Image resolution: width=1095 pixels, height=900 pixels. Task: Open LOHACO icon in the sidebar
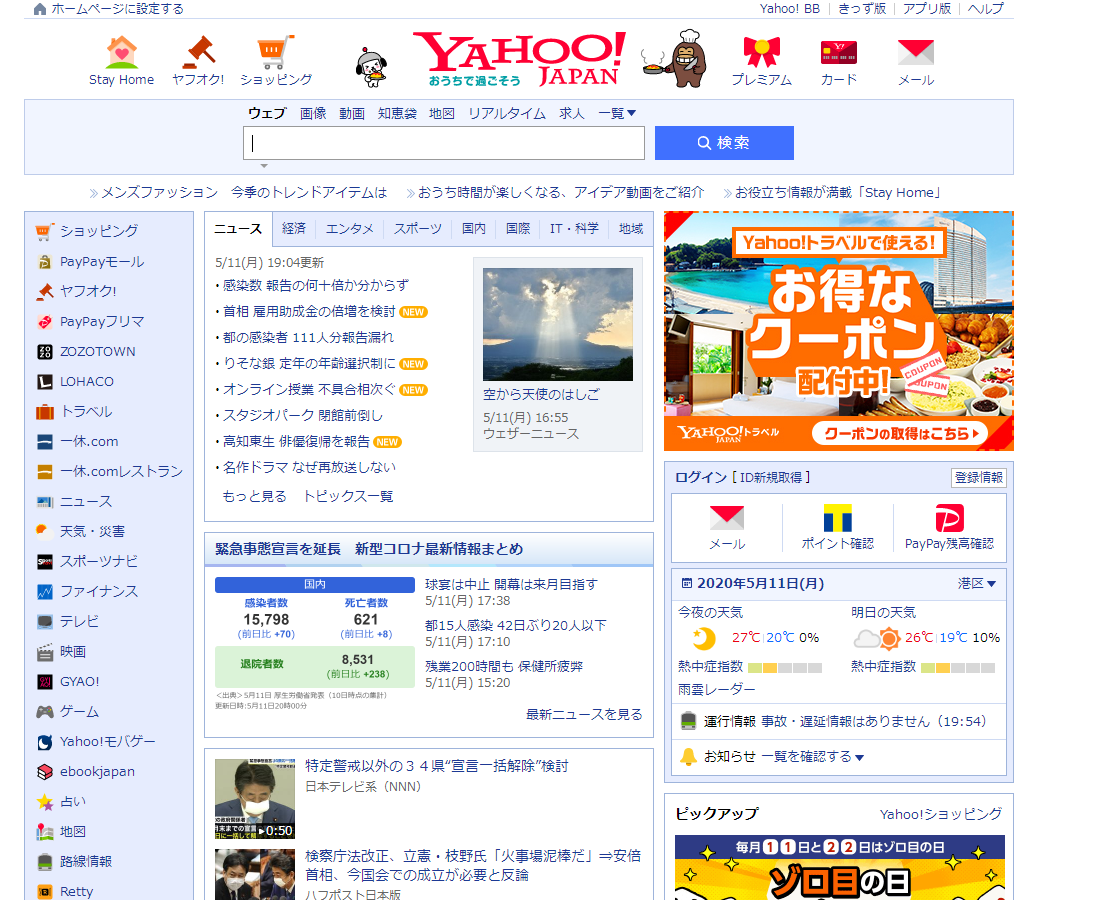pyautogui.click(x=45, y=382)
